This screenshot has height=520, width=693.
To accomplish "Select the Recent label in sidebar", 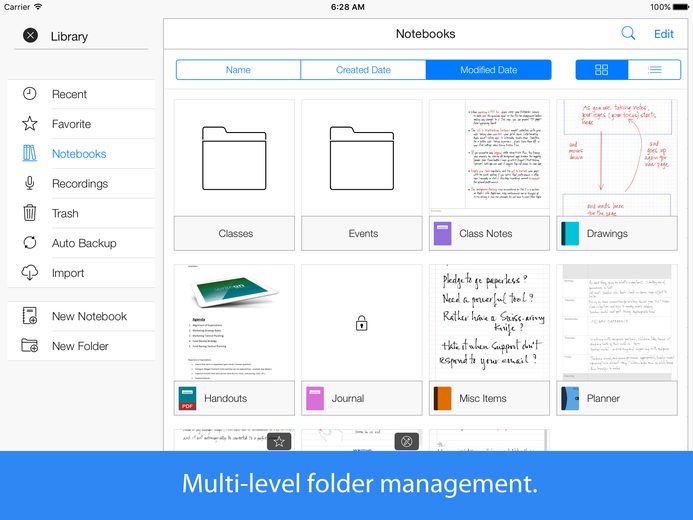I will pos(69,94).
